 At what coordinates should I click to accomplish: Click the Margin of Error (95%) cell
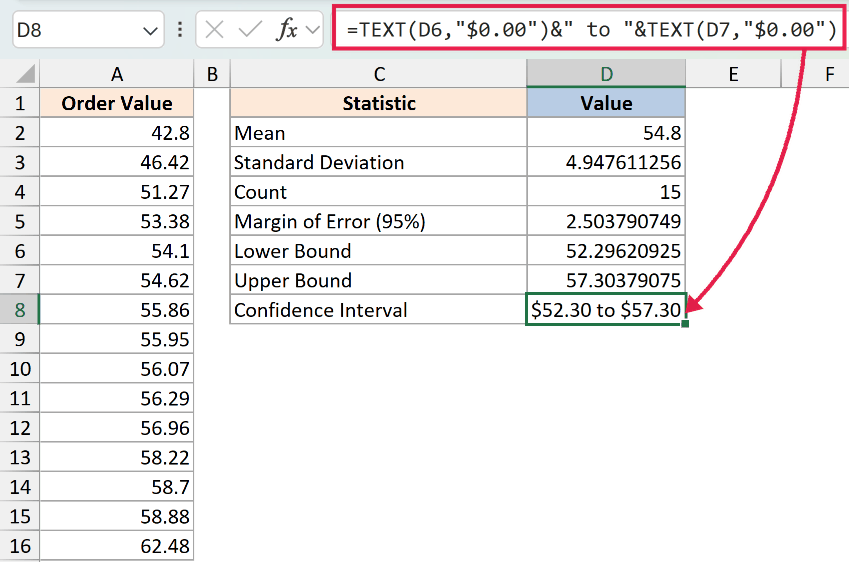[x=378, y=221]
